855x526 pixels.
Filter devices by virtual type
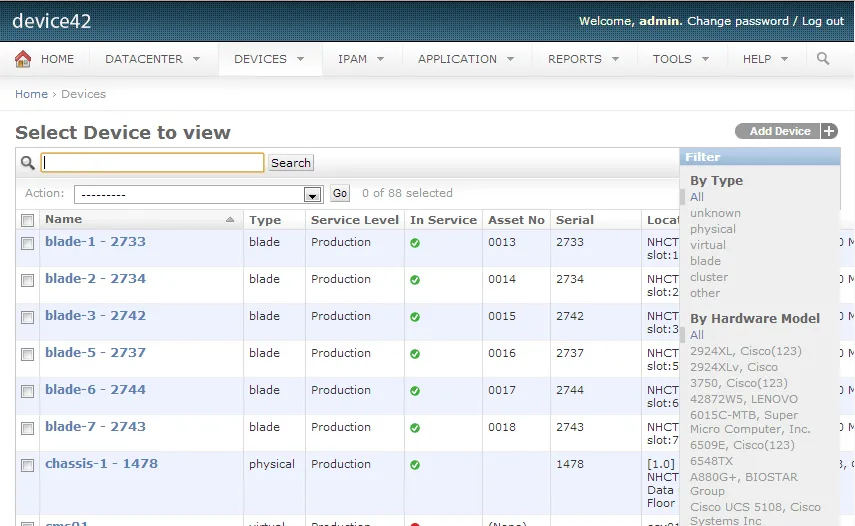click(x=708, y=245)
